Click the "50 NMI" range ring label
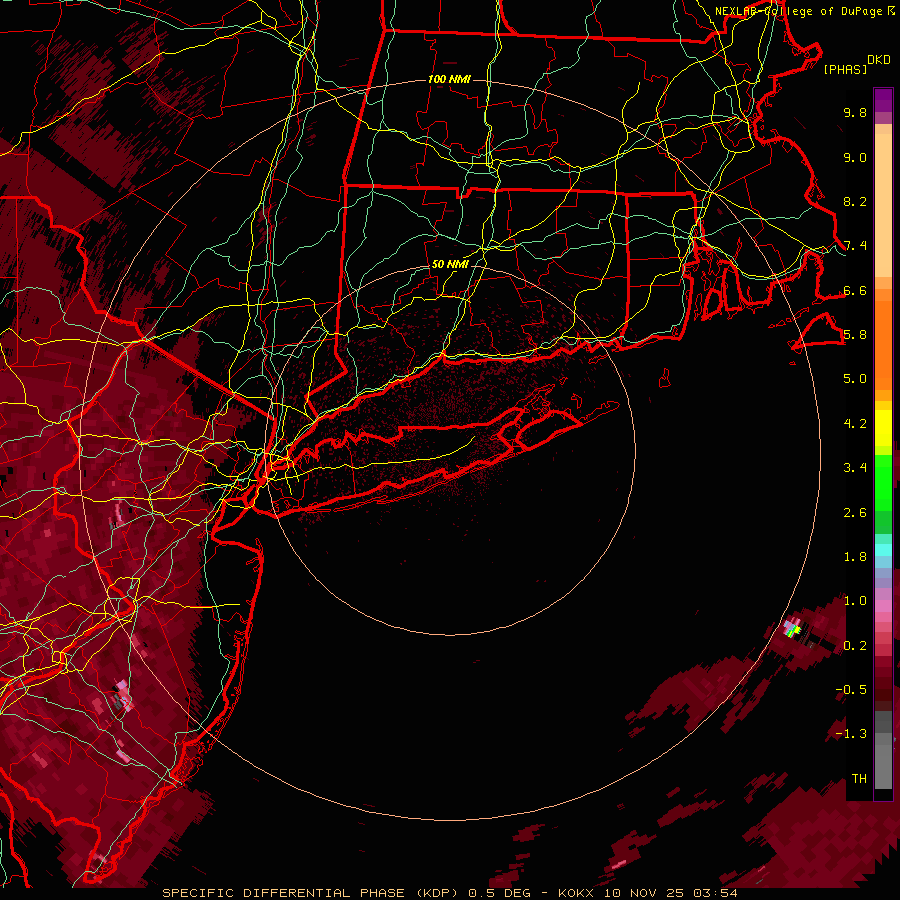 tap(450, 264)
